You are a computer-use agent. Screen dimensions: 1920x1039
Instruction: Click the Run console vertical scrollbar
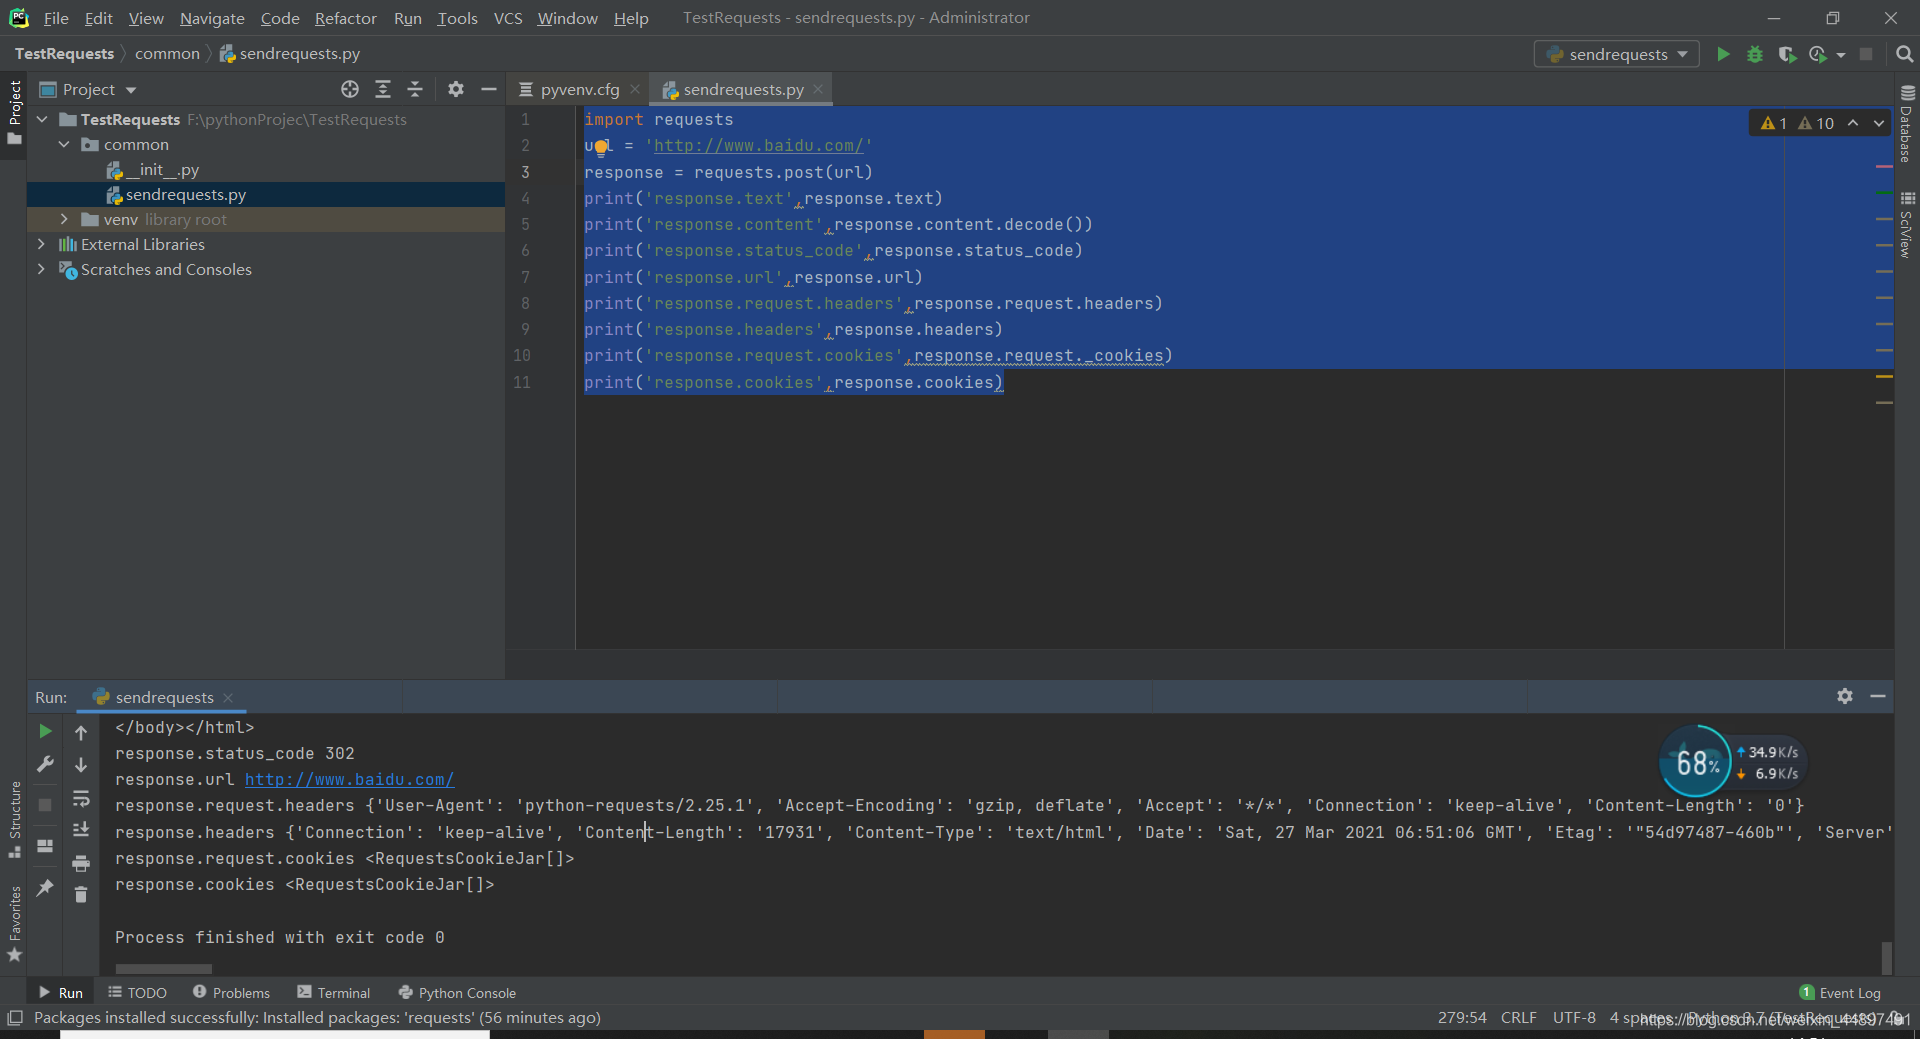coord(1886,957)
